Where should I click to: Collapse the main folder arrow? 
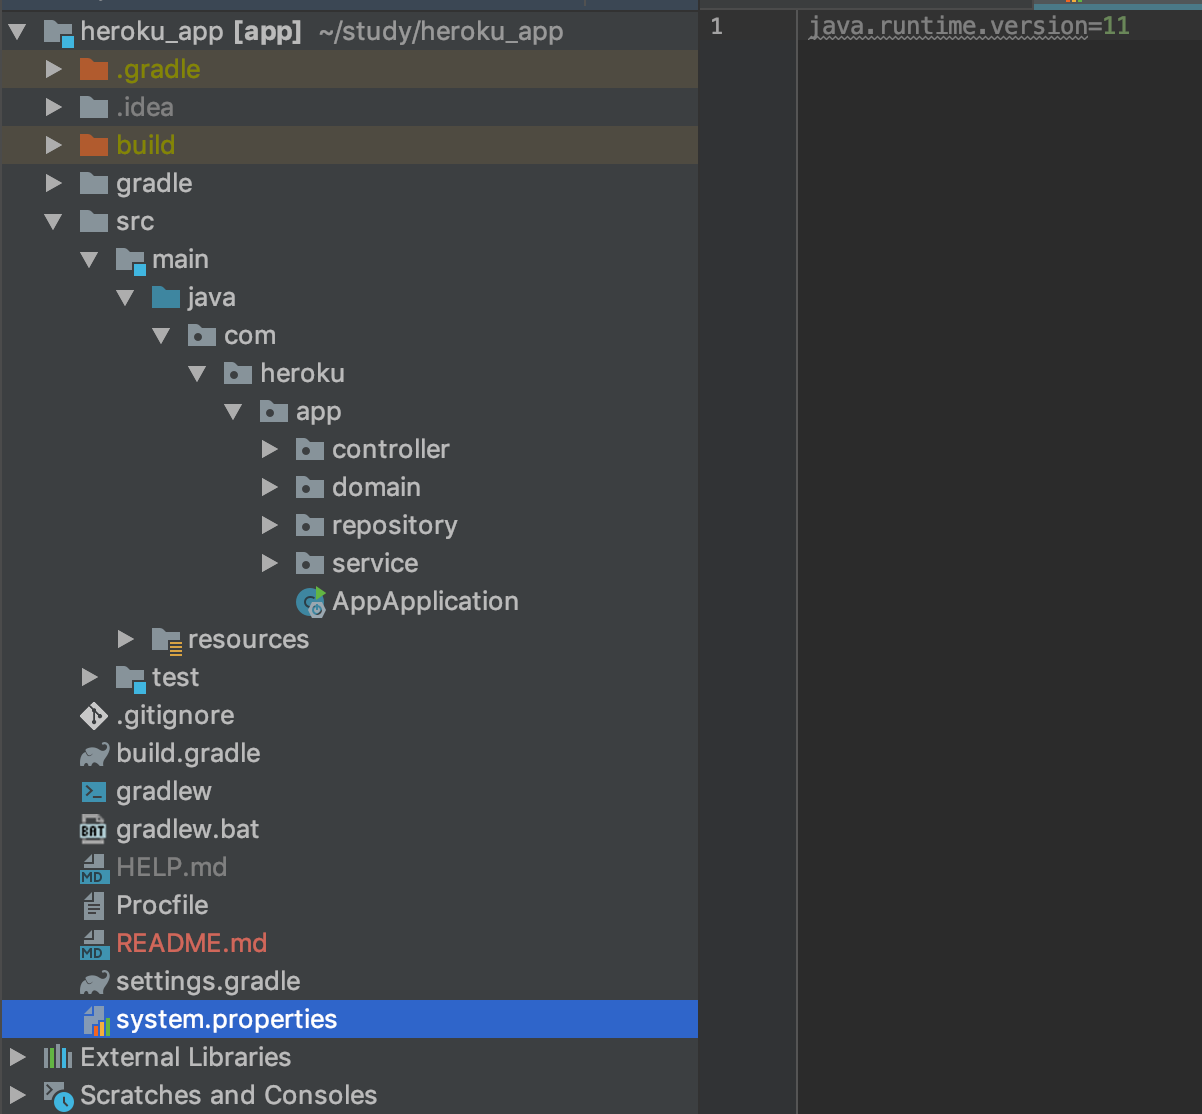pyautogui.click(x=90, y=260)
